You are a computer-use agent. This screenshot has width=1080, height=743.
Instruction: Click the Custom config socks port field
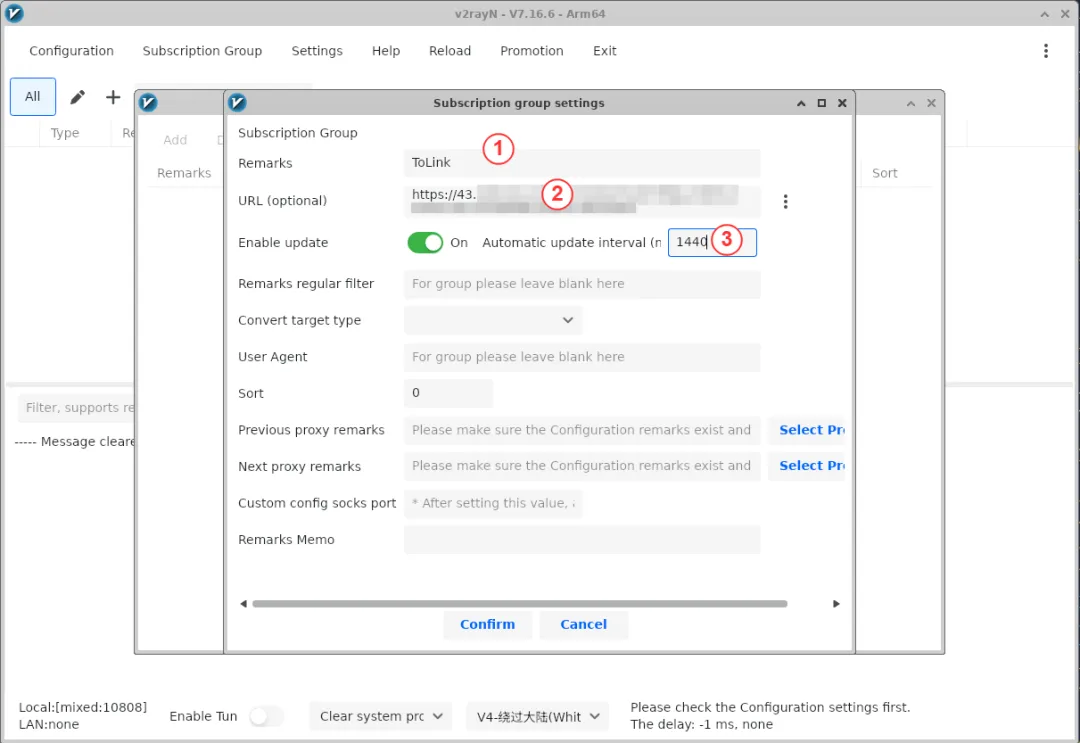click(493, 503)
